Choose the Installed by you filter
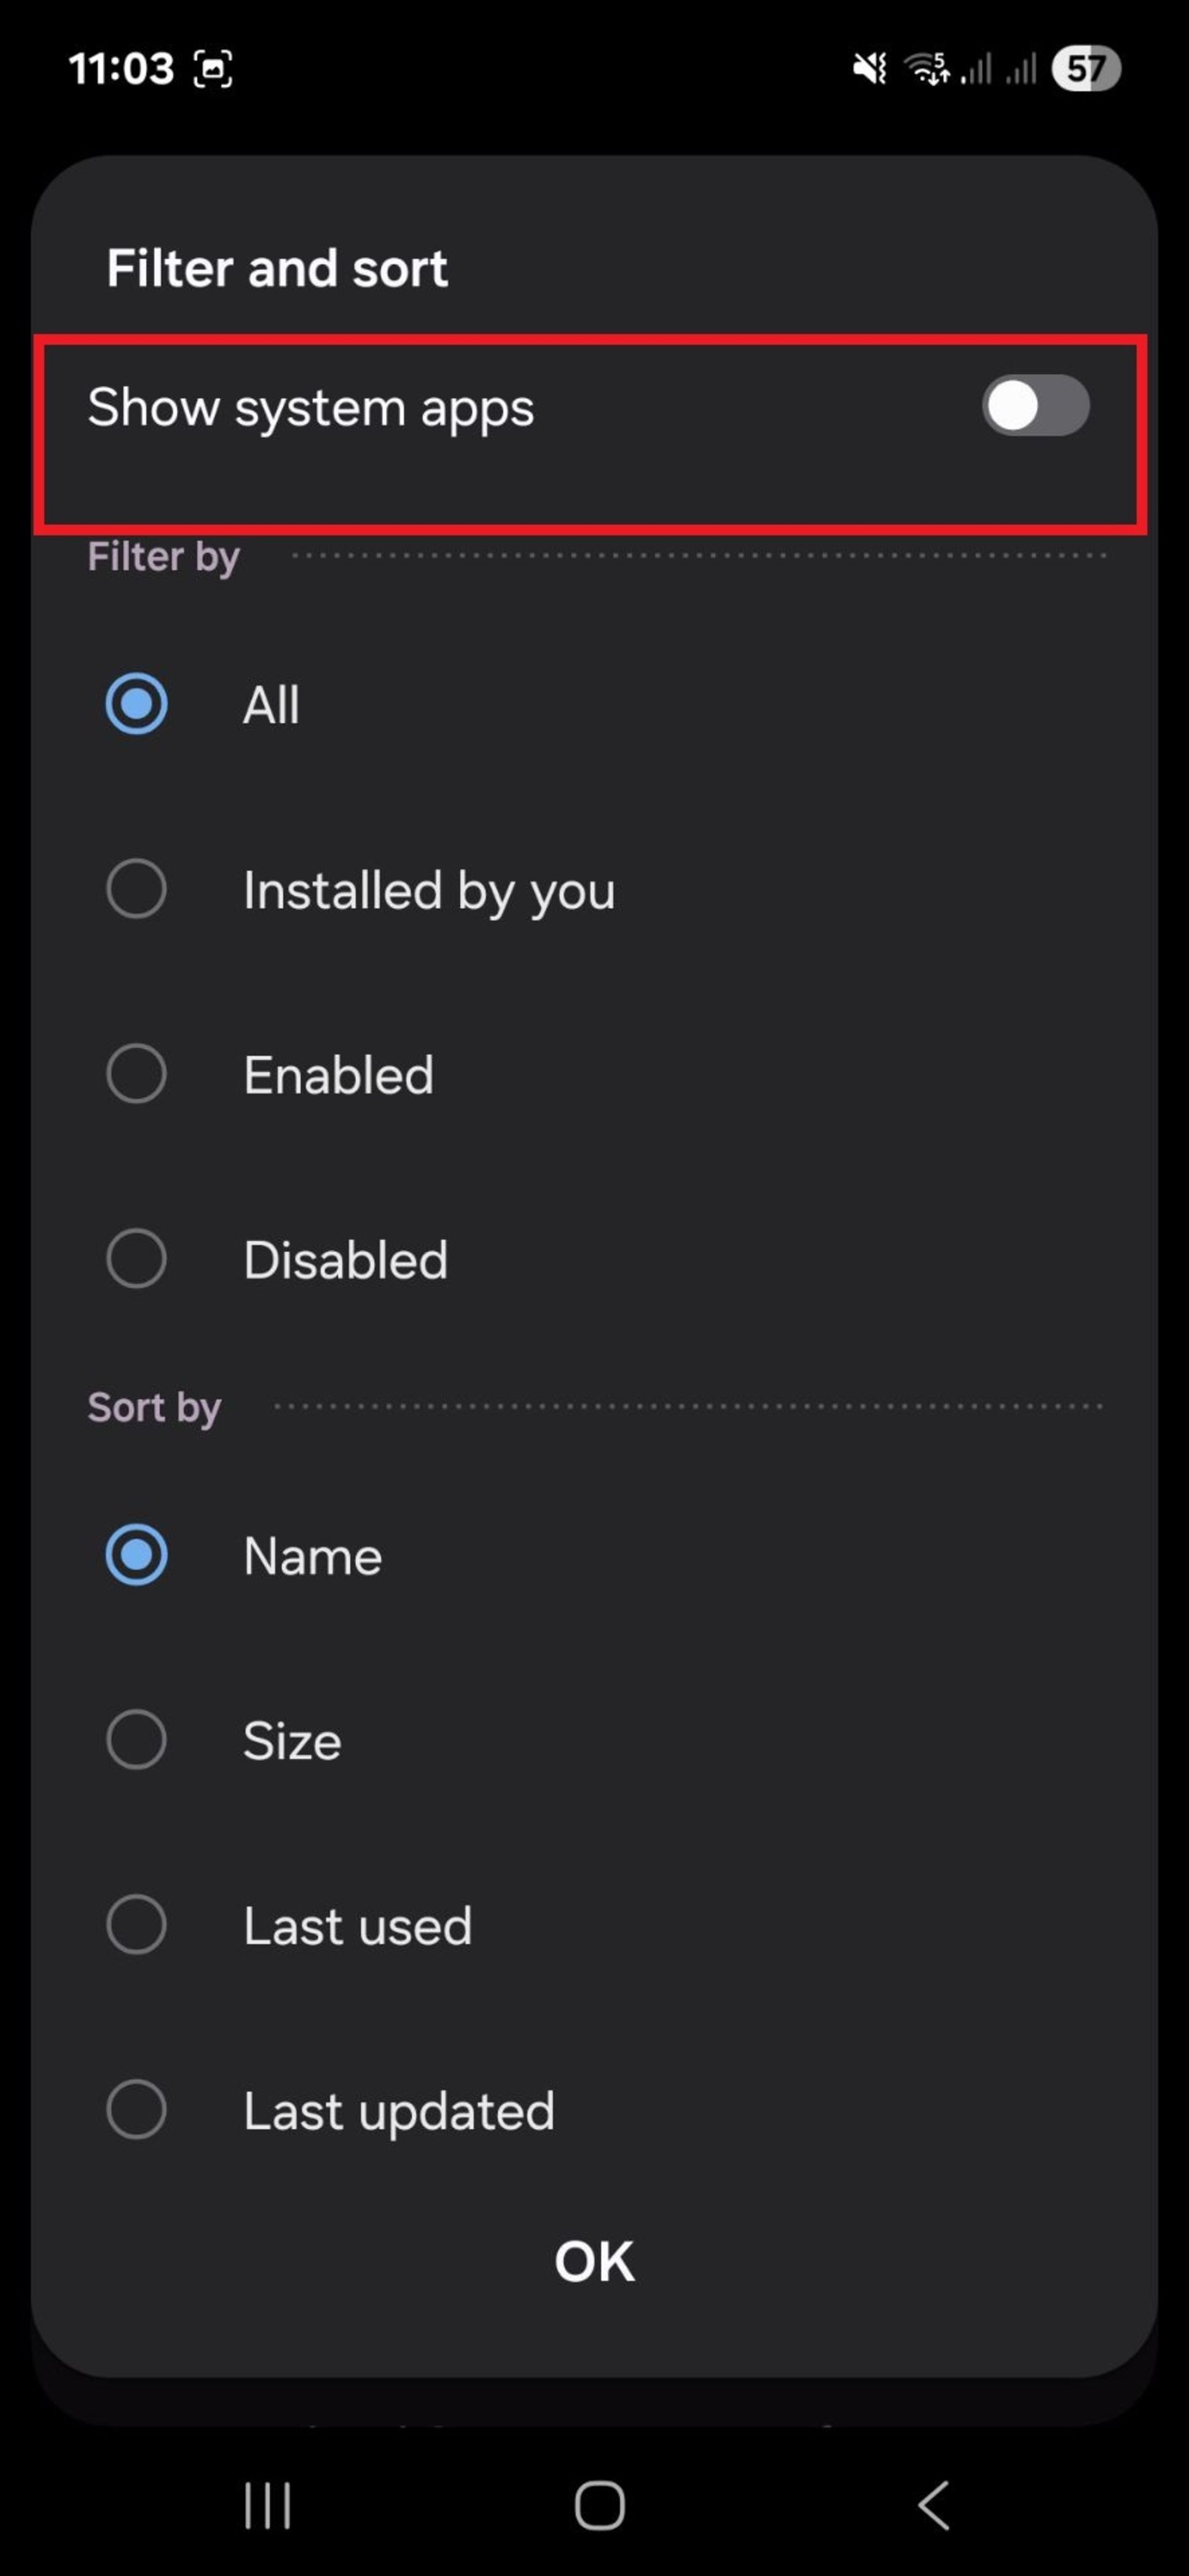This screenshot has height=2576, width=1189. 137,889
